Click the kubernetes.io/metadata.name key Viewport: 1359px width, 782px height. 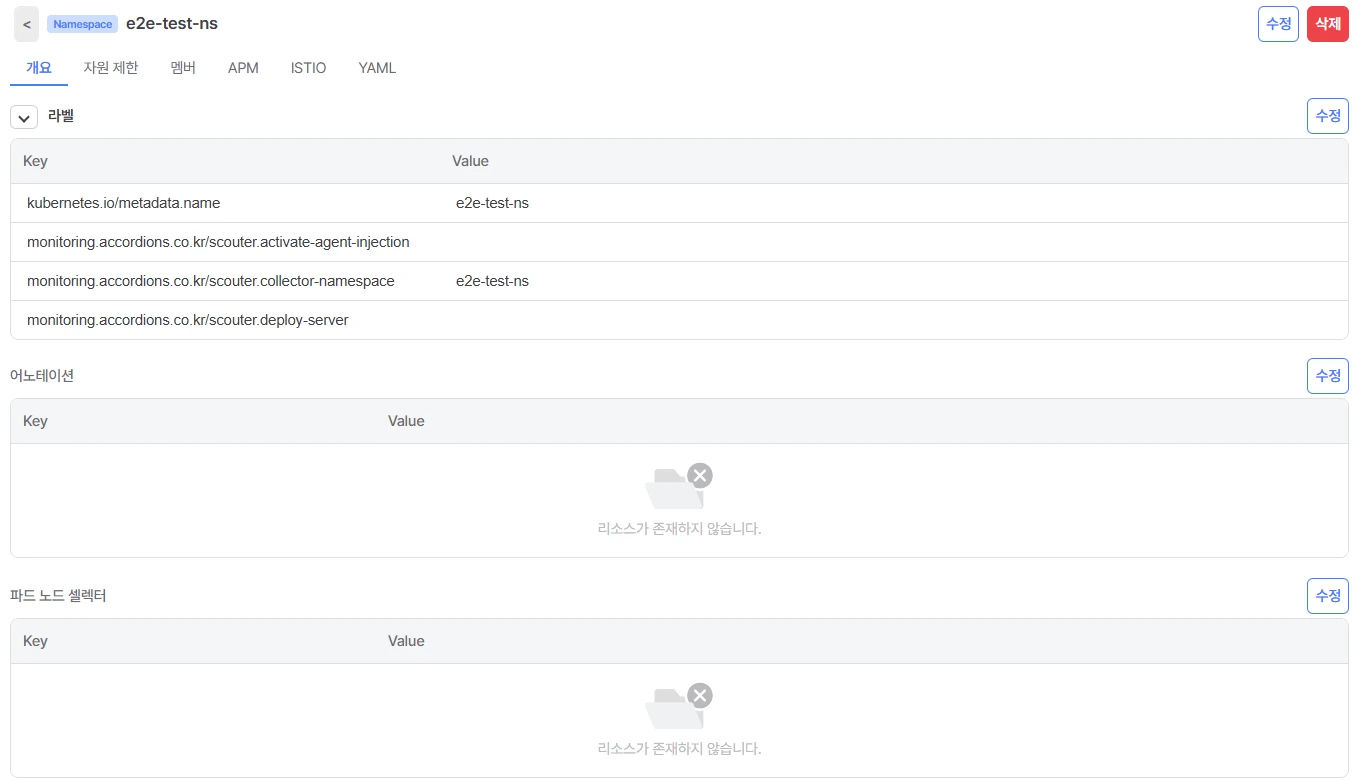[x=123, y=203]
